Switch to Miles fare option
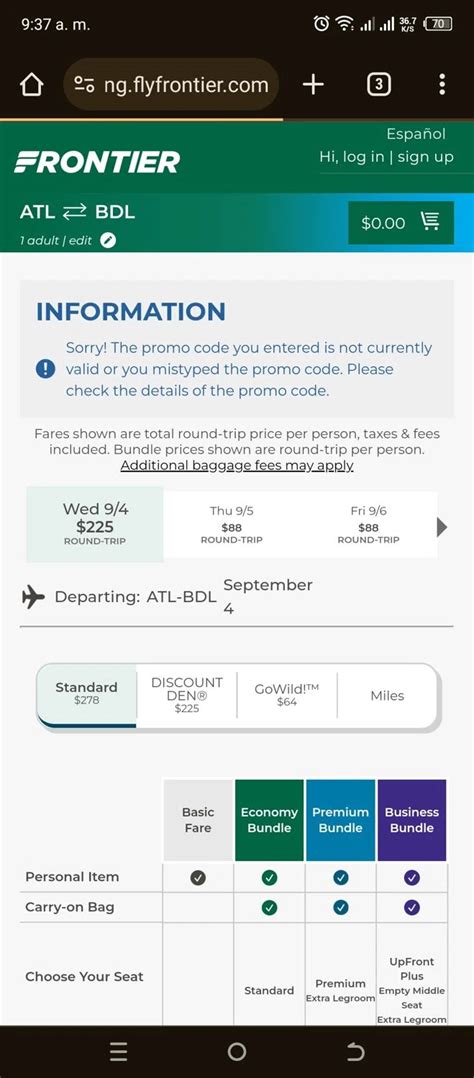Screen dimensions: 474x1078 tap(387, 695)
